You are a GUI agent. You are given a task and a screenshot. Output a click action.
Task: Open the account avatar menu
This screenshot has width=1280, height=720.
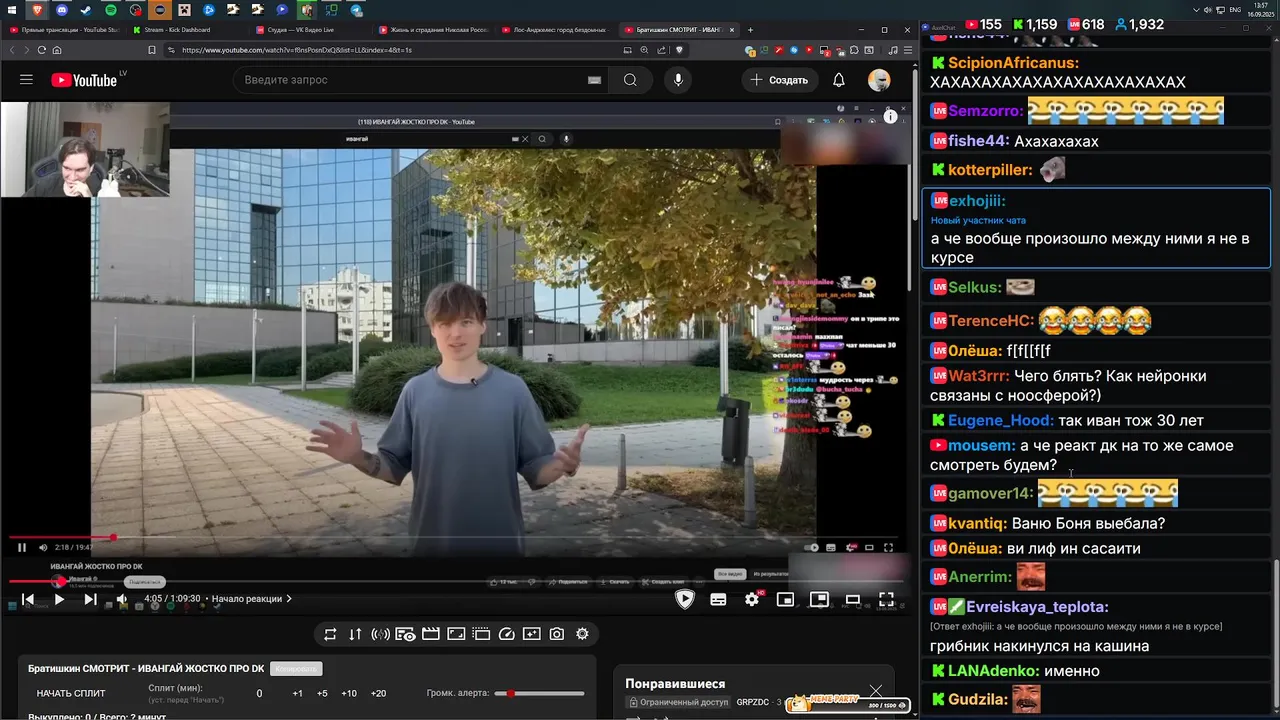click(879, 80)
